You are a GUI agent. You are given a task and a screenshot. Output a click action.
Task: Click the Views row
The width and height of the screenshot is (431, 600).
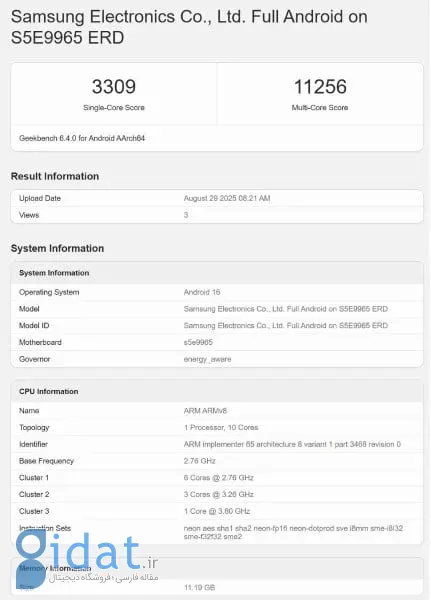coord(217,215)
